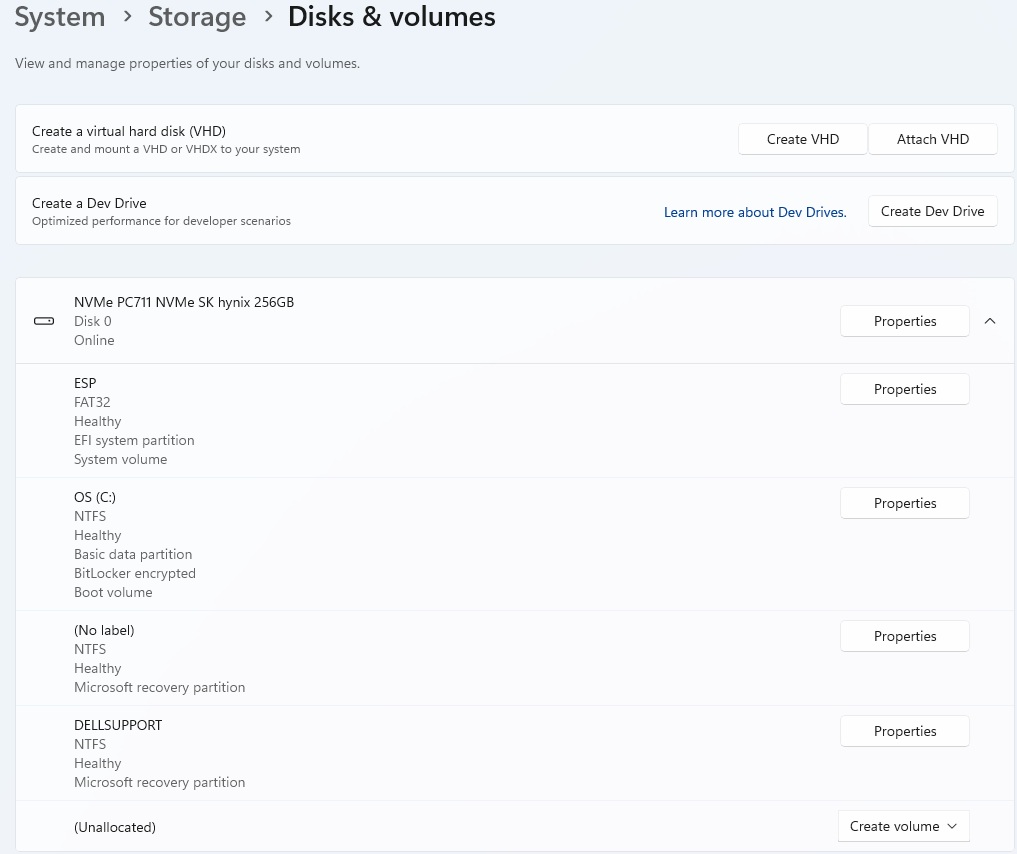The height and width of the screenshot is (854, 1017).
Task: Select the (Unallocated) space row
Action: (115, 827)
